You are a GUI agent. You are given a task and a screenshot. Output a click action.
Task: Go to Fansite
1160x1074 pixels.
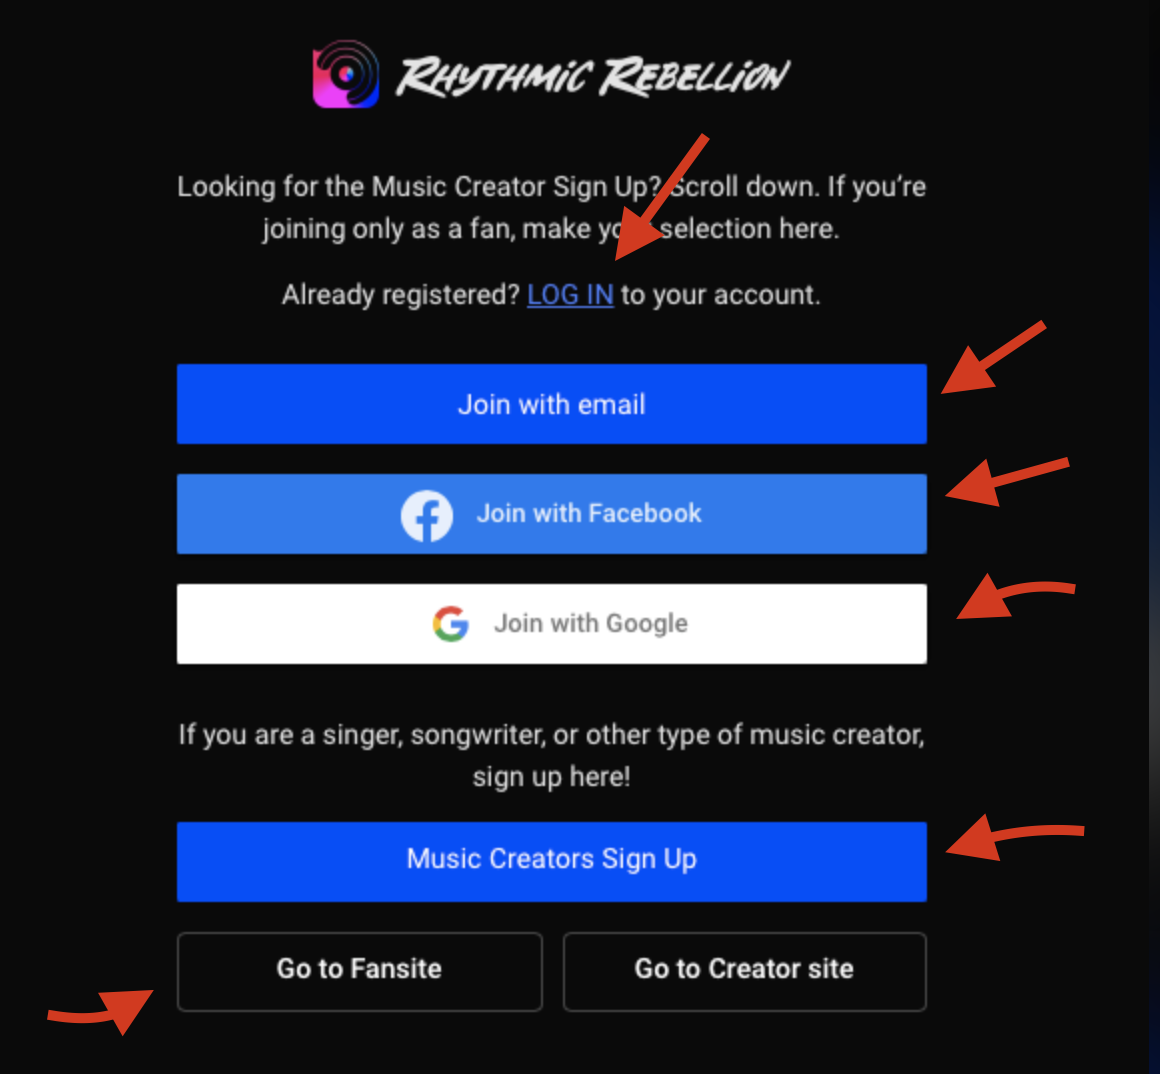360,971
